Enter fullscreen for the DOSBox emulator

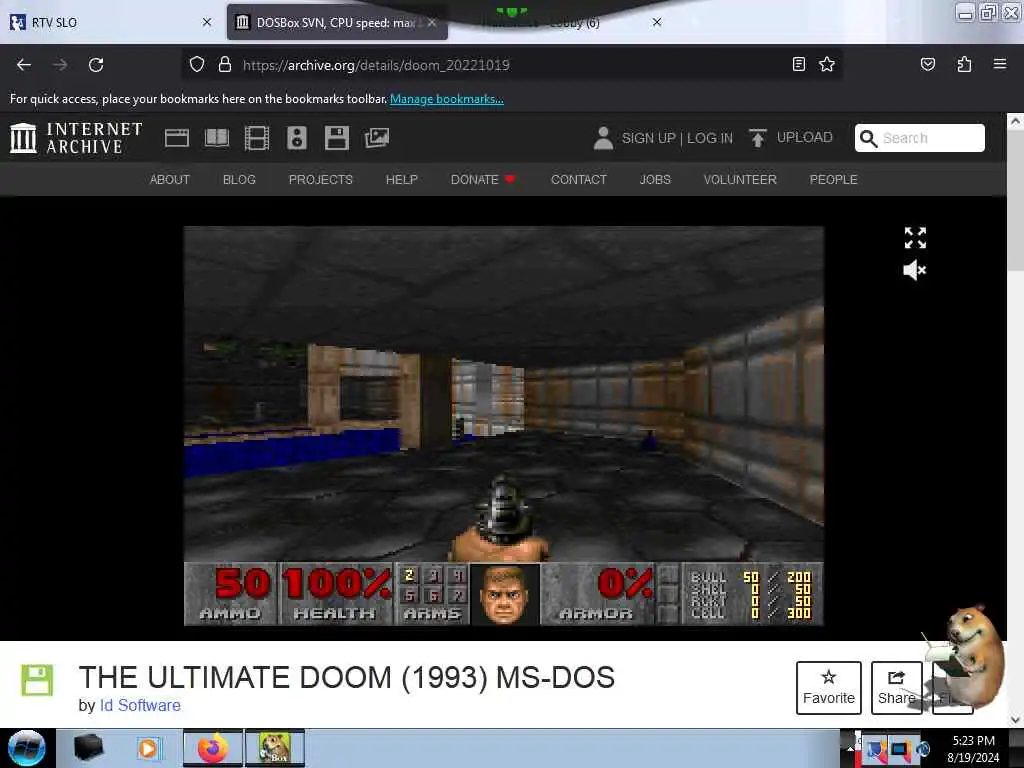pyautogui.click(x=915, y=238)
